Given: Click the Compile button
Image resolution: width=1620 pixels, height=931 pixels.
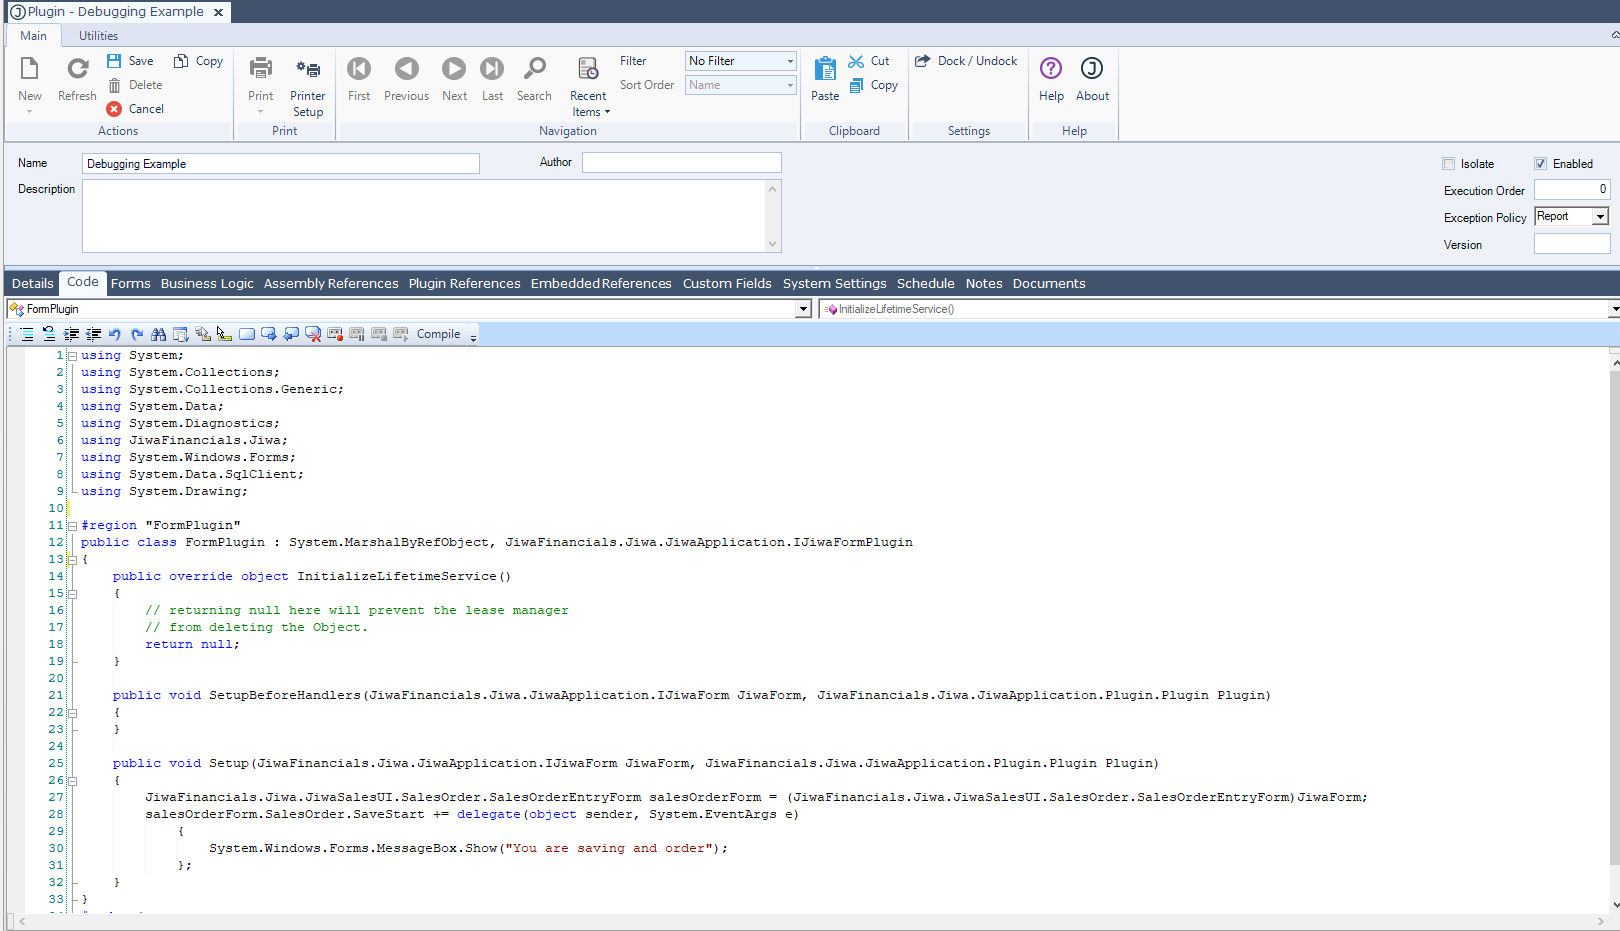Looking at the screenshot, I should coord(438,334).
